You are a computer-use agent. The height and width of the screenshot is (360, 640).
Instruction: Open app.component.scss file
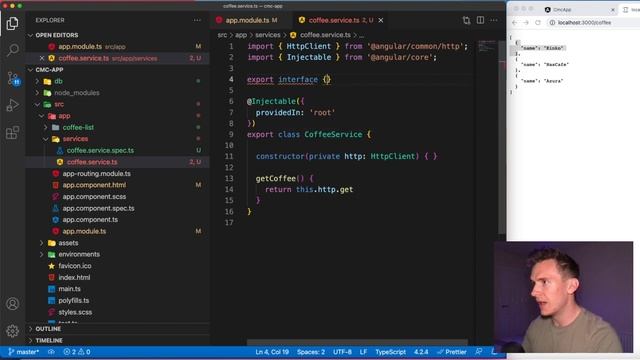pos(94,196)
